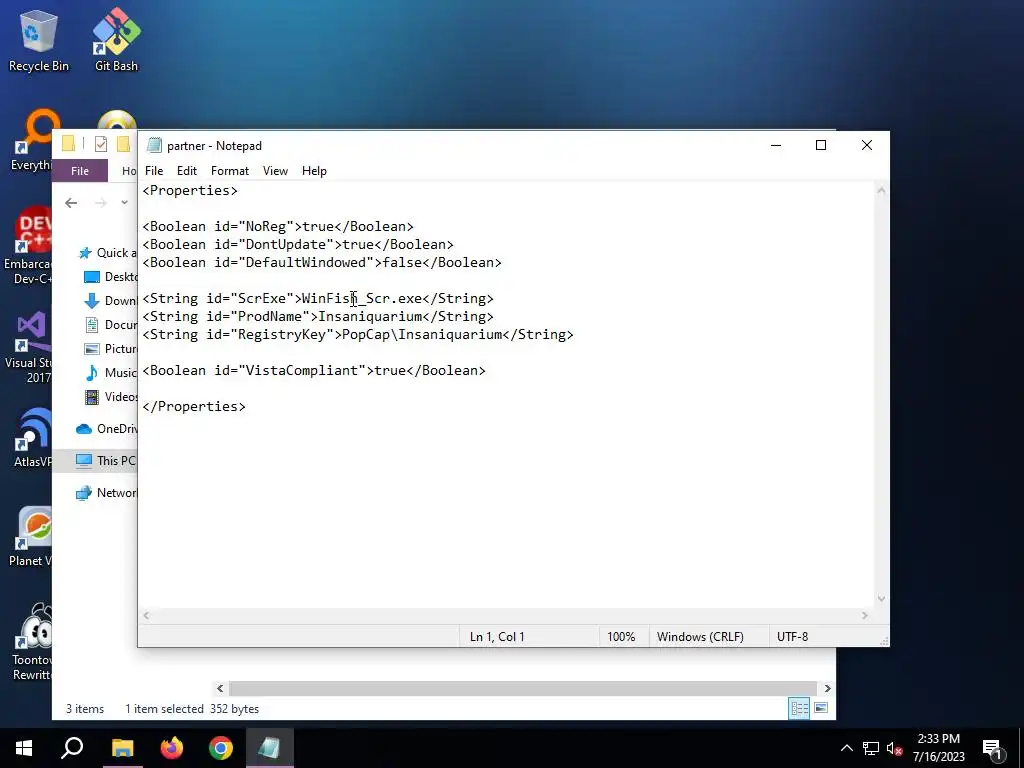Go forward in File Explorer
This screenshot has width=1024, height=768.
[100, 202]
